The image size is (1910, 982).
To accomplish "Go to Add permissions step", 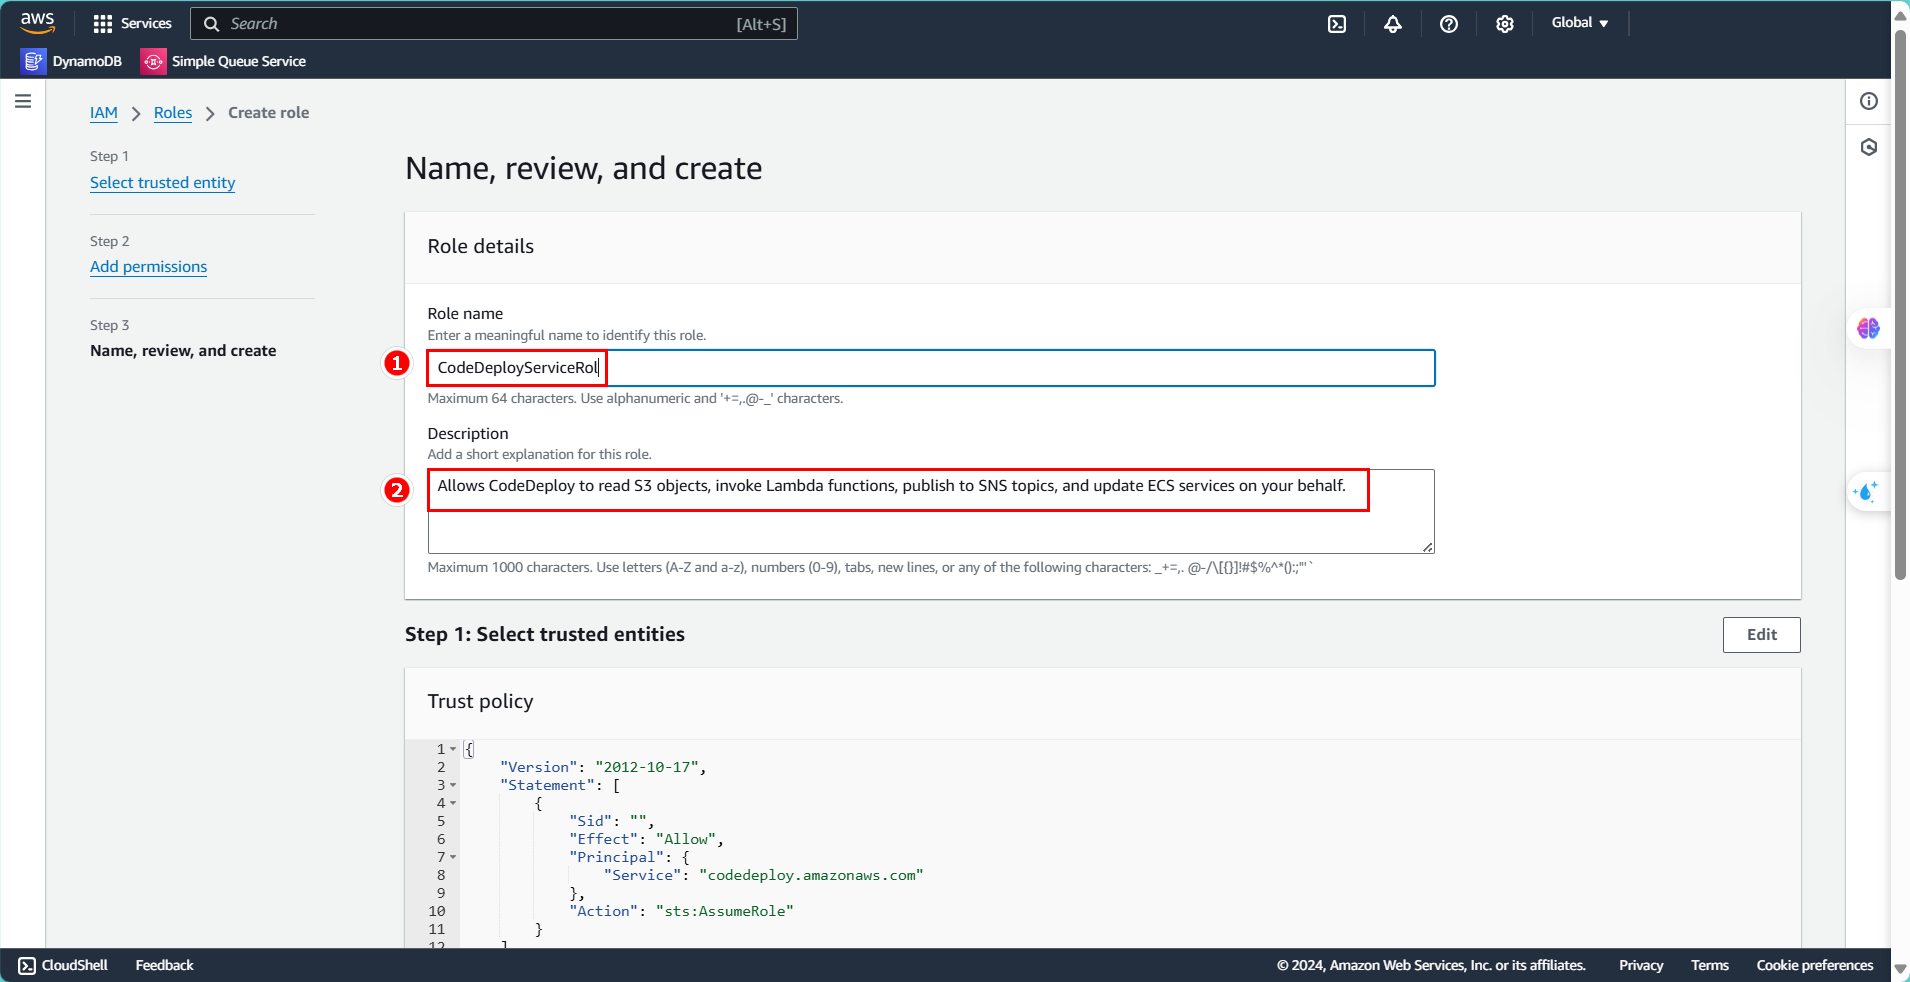I will pos(149,267).
